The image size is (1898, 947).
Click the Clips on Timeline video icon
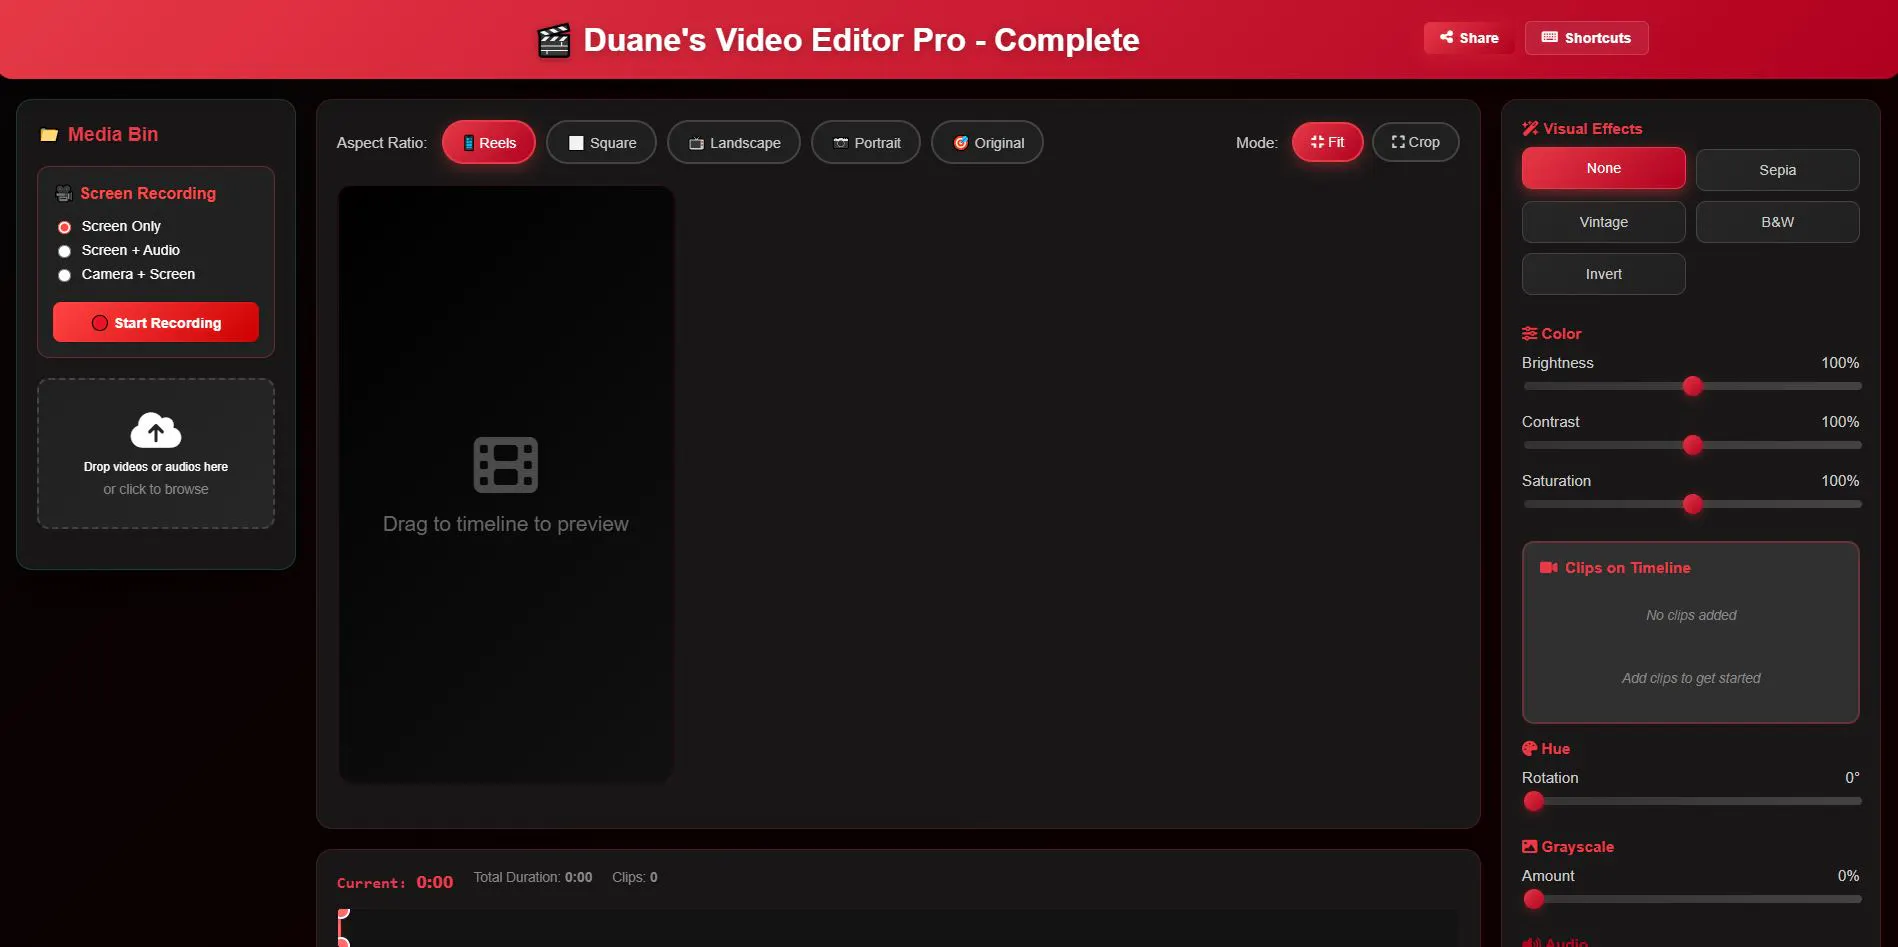click(1549, 568)
